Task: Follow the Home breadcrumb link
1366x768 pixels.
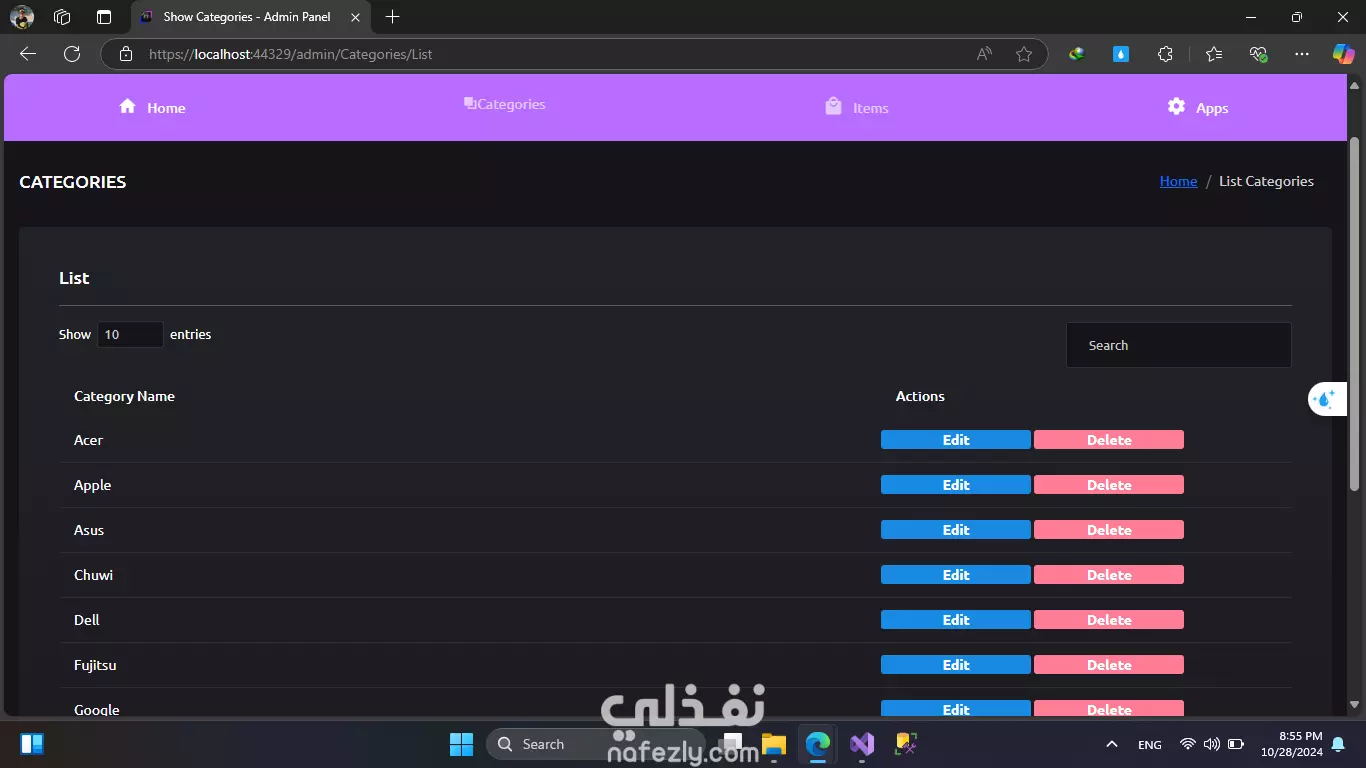Action: (x=1178, y=181)
